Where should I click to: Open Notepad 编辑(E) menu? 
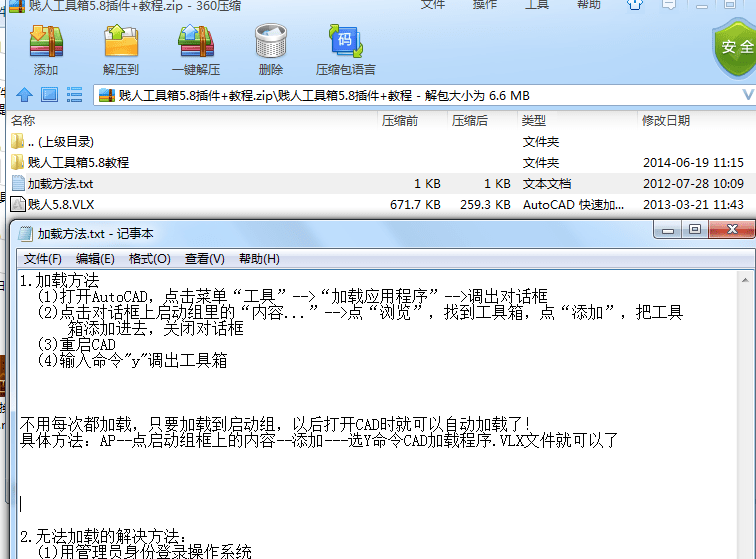point(95,259)
